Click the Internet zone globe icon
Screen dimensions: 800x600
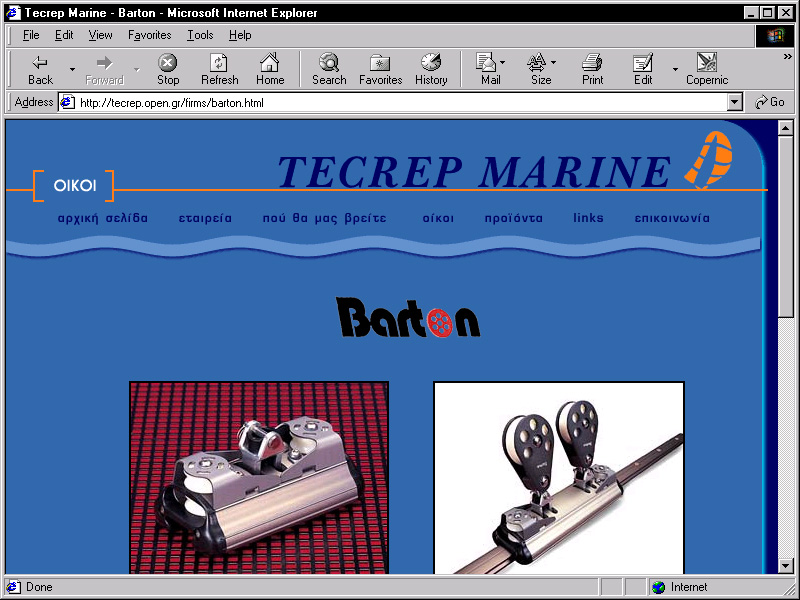pos(659,587)
